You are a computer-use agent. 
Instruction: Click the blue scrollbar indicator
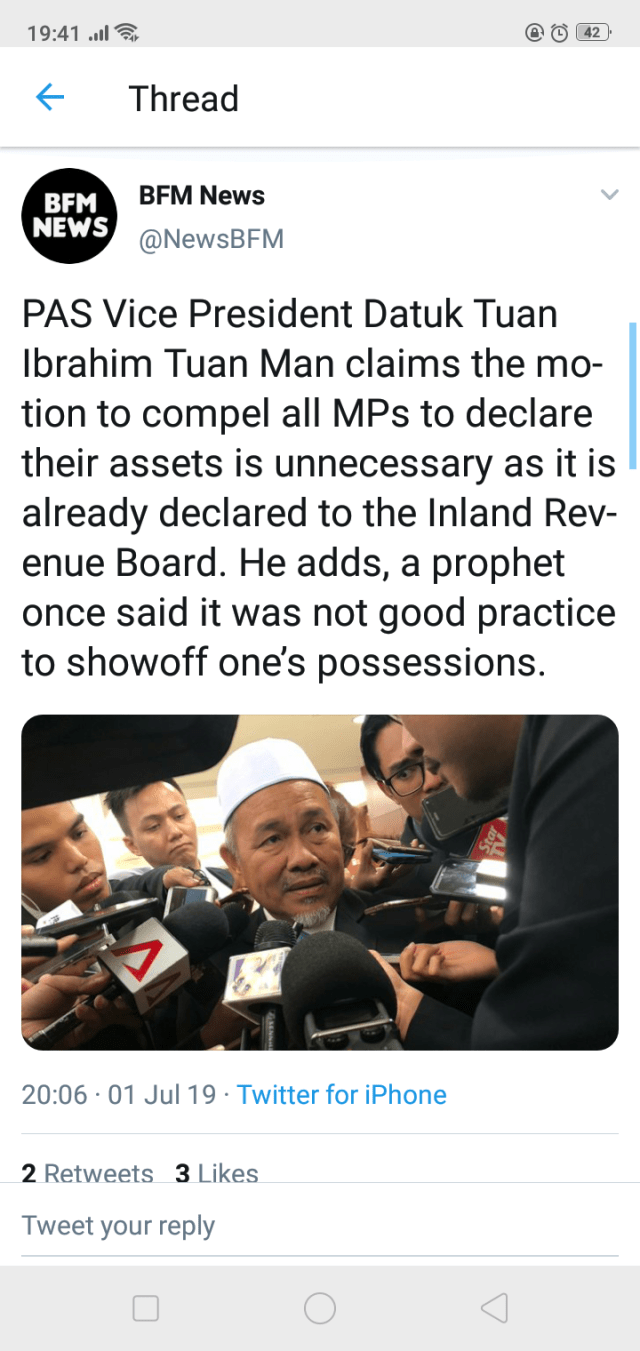tap(632, 395)
